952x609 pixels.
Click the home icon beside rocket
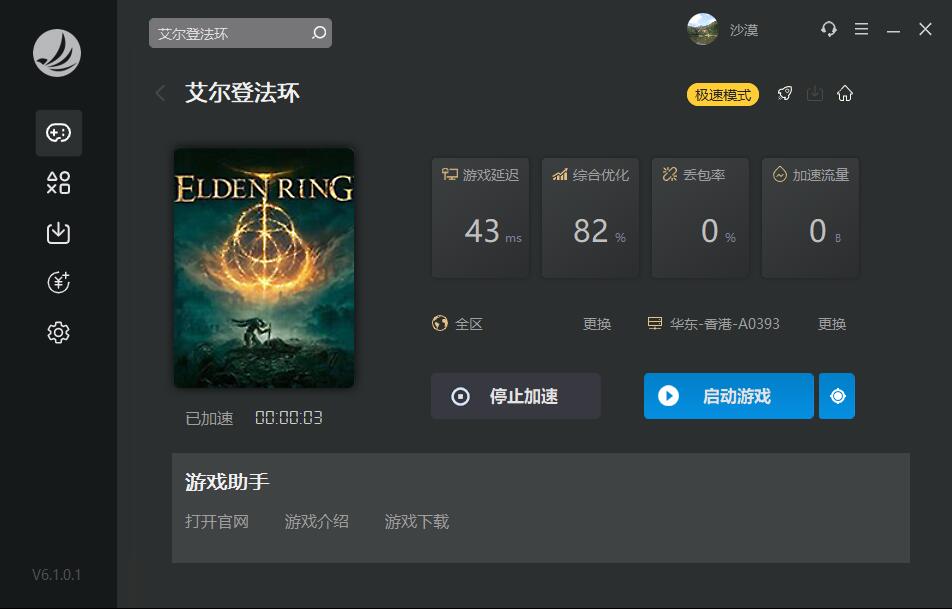pyautogui.click(x=845, y=94)
